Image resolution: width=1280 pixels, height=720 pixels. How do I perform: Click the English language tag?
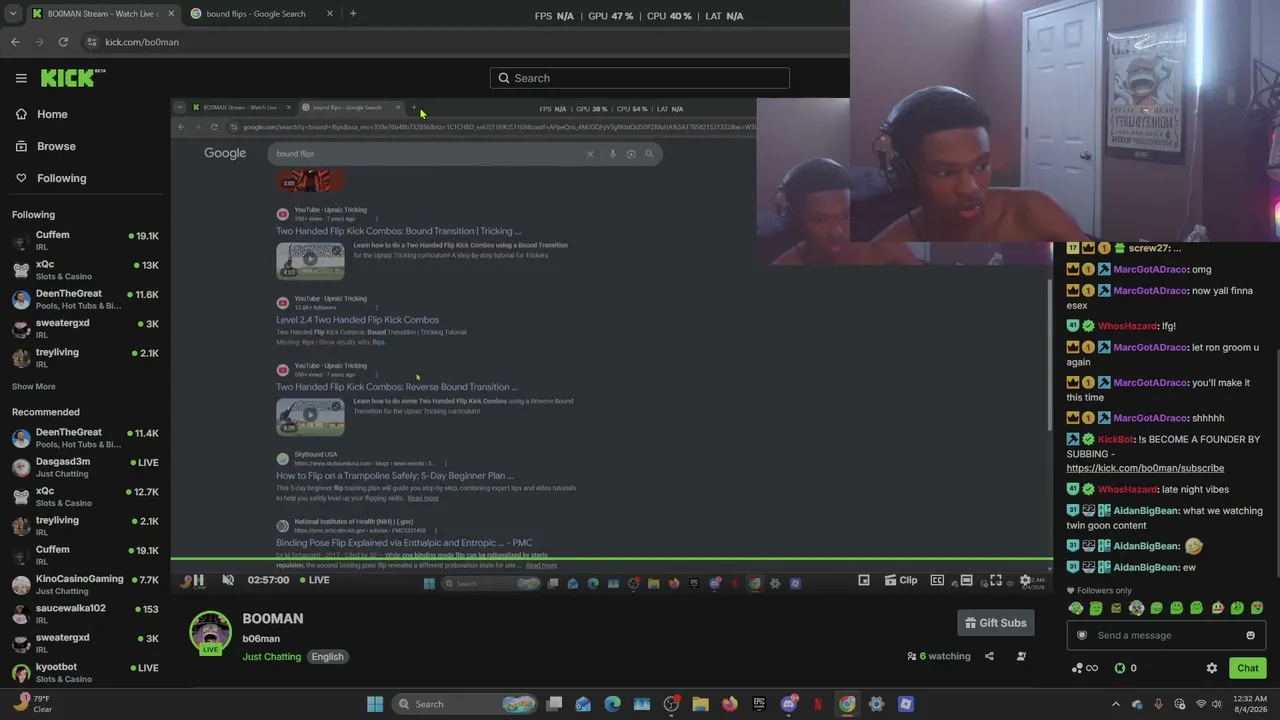click(327, 657)
